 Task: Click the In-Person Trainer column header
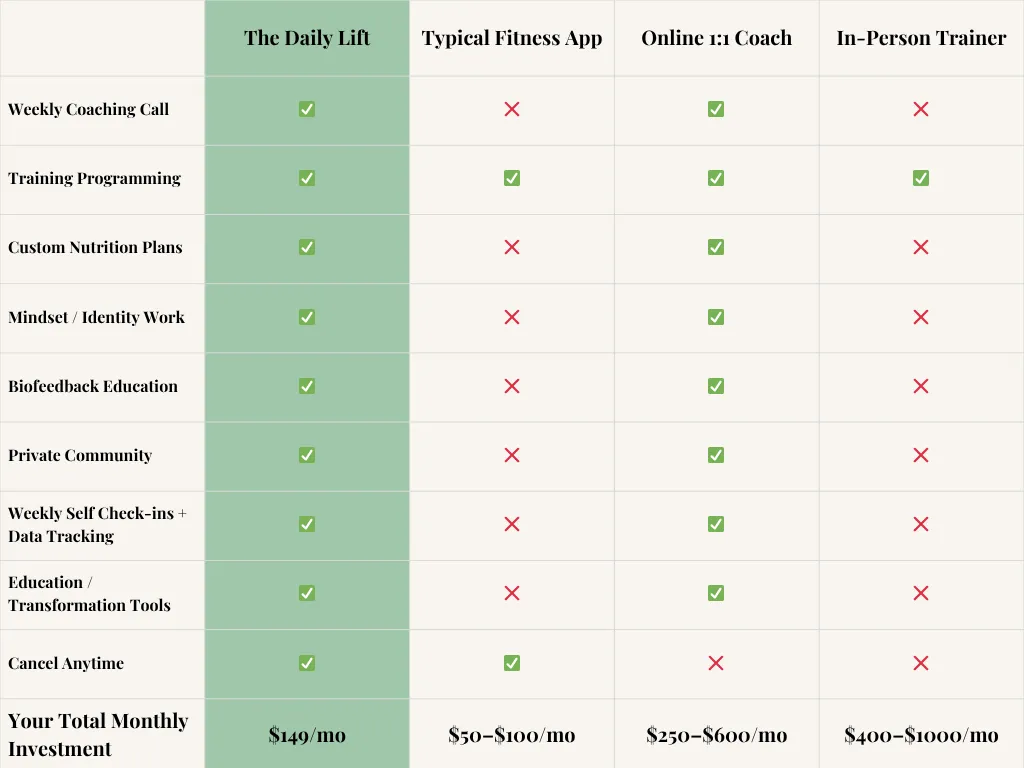(x=921, y=38)
